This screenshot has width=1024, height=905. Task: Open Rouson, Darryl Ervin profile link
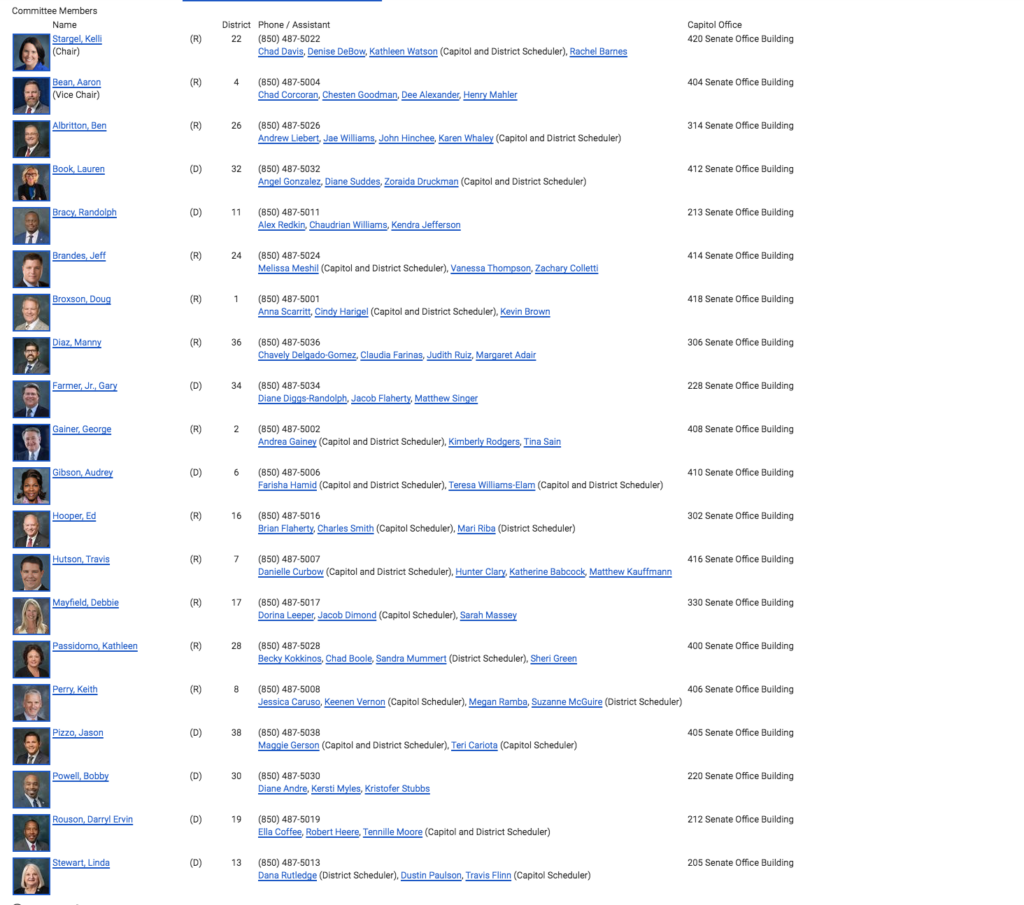click(x=92, y=820)
